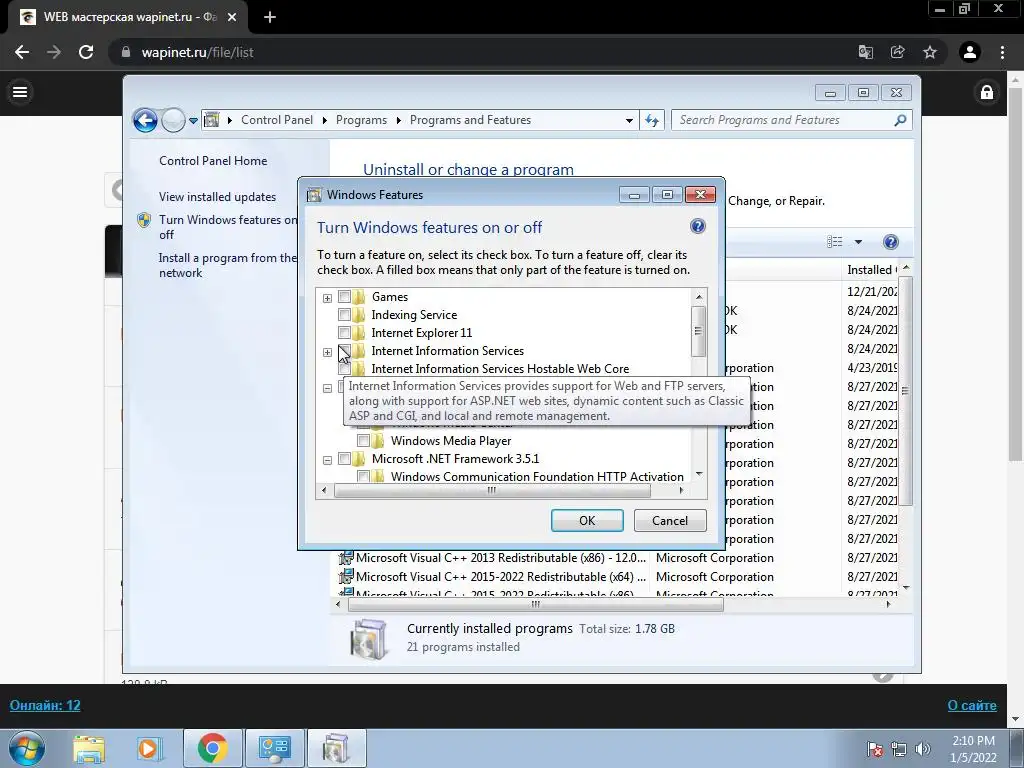
Task: Click the features list vertical scrollbar thumb
Action: pos(698,330)
